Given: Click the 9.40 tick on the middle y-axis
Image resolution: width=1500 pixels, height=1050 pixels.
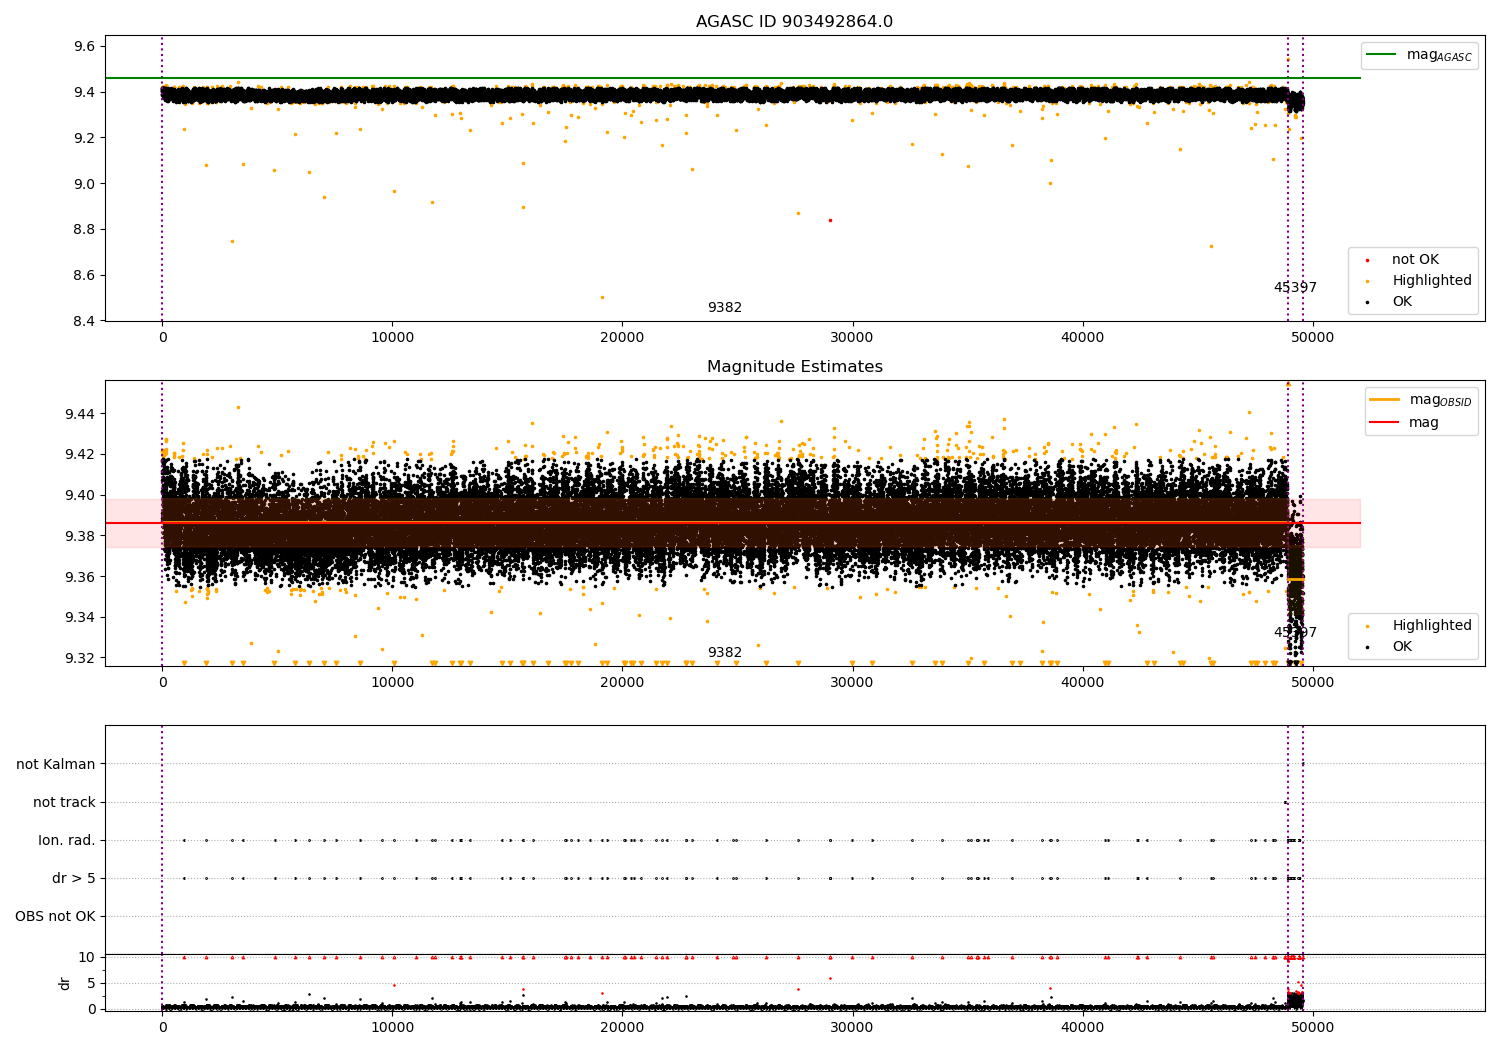Looking at the screenshot, I should 80,496.
